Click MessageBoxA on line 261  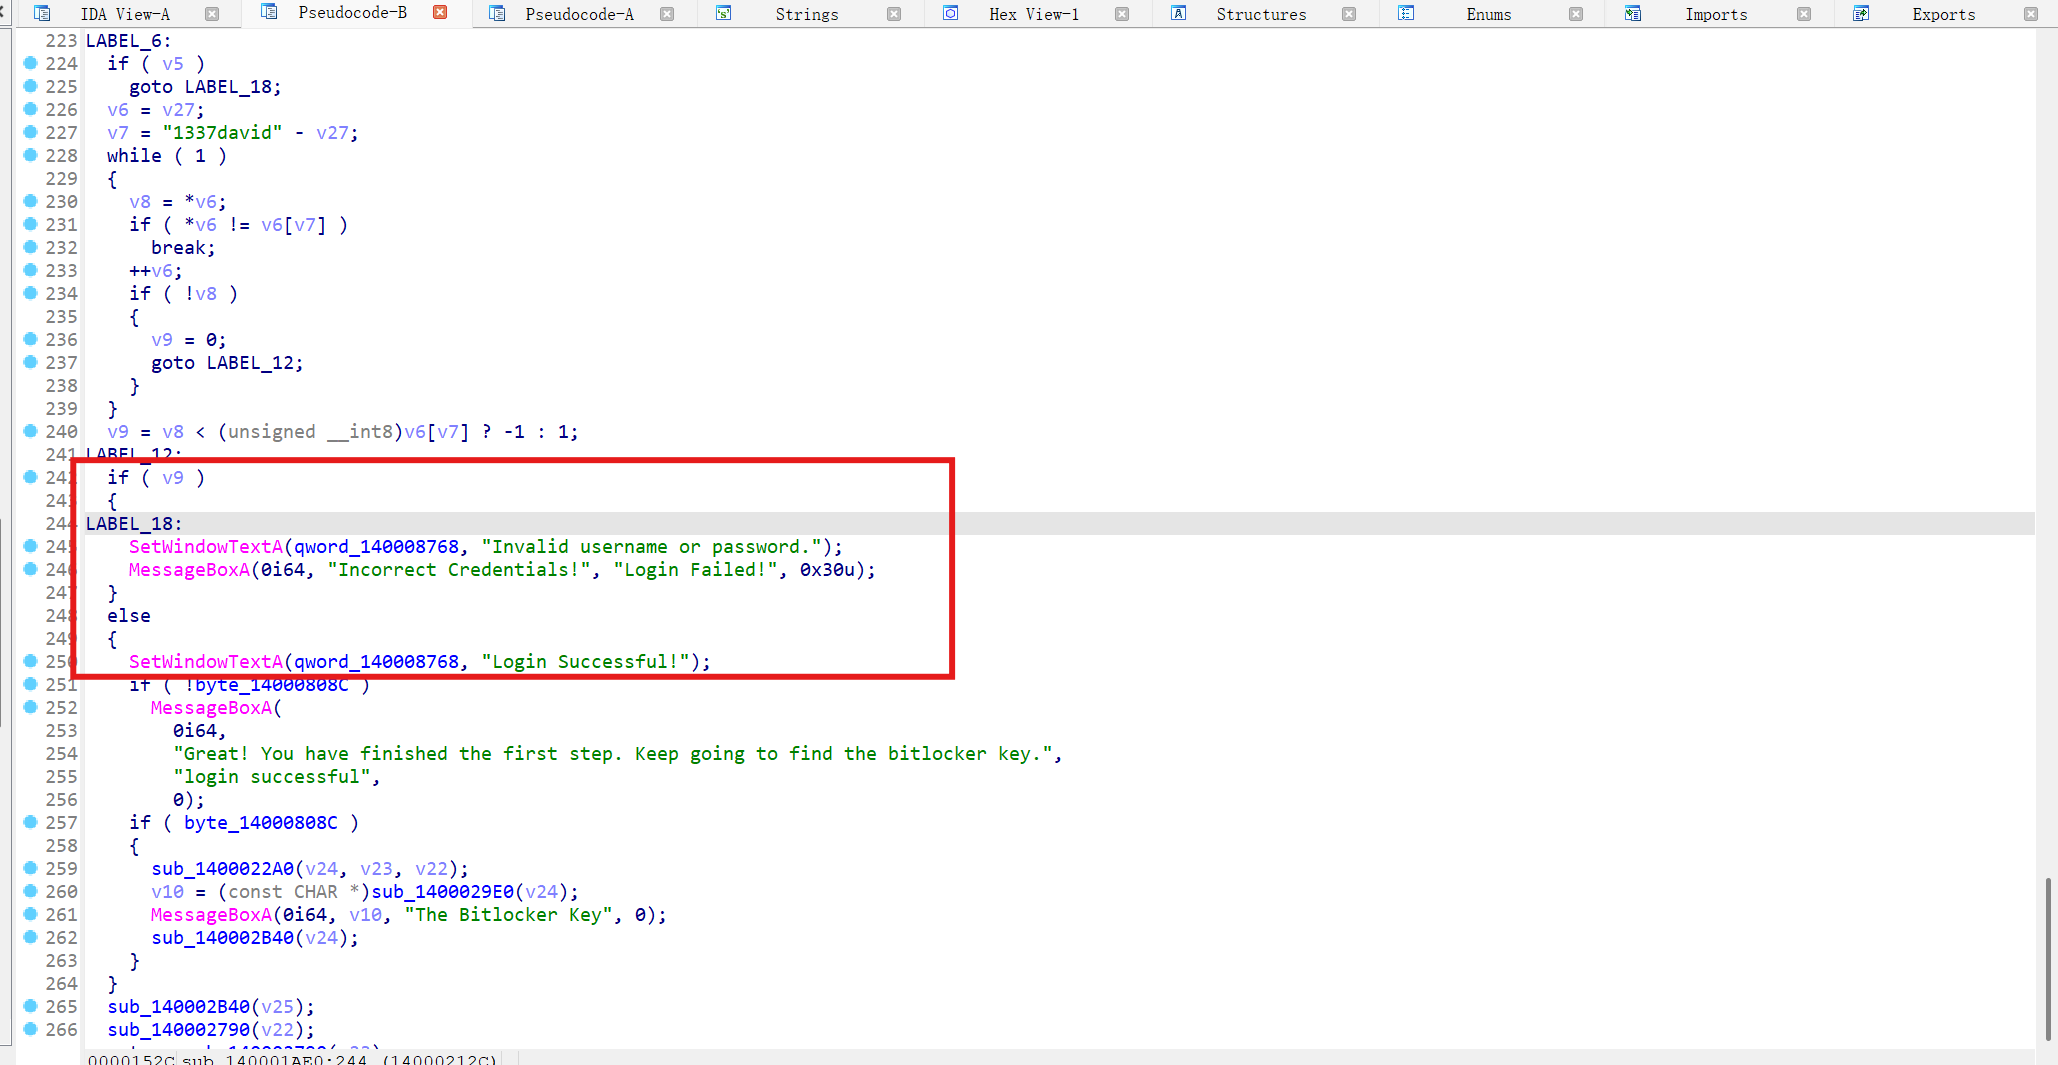(x=211, y=915)
